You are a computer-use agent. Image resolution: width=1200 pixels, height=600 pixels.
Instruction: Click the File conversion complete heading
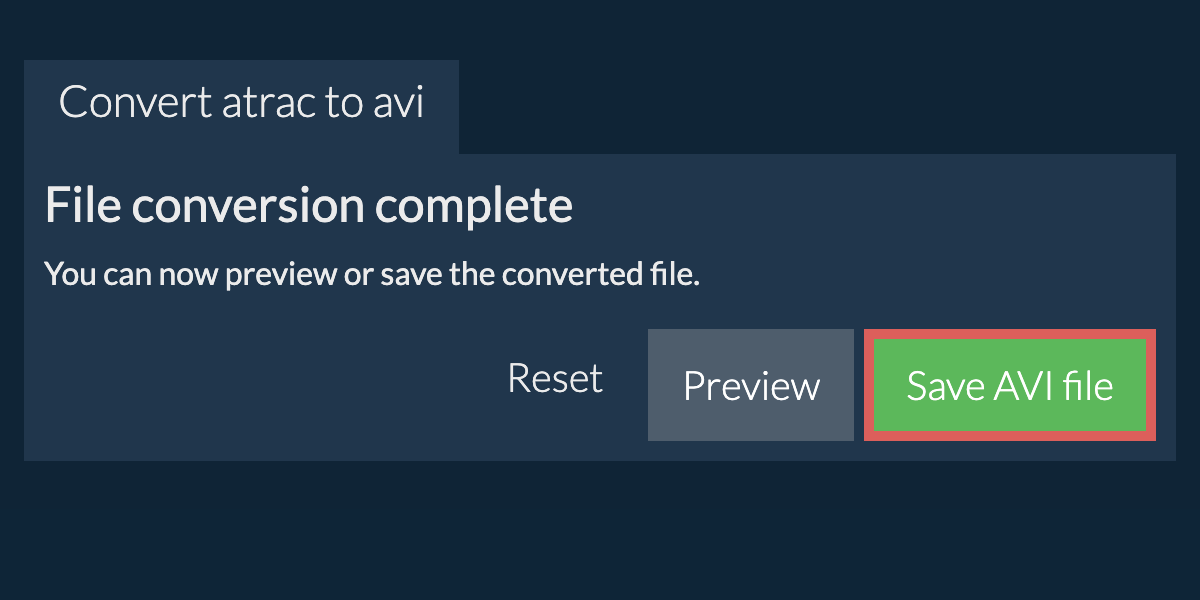coord(309,207)
